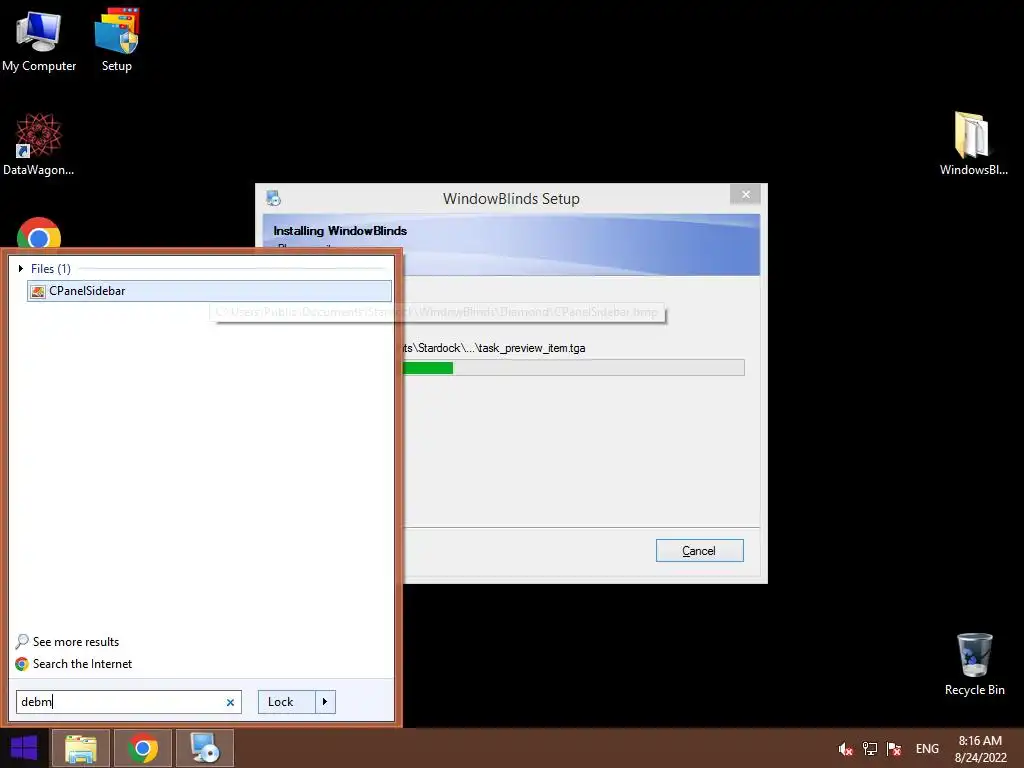Click the Lock button

tap(287, 702)
